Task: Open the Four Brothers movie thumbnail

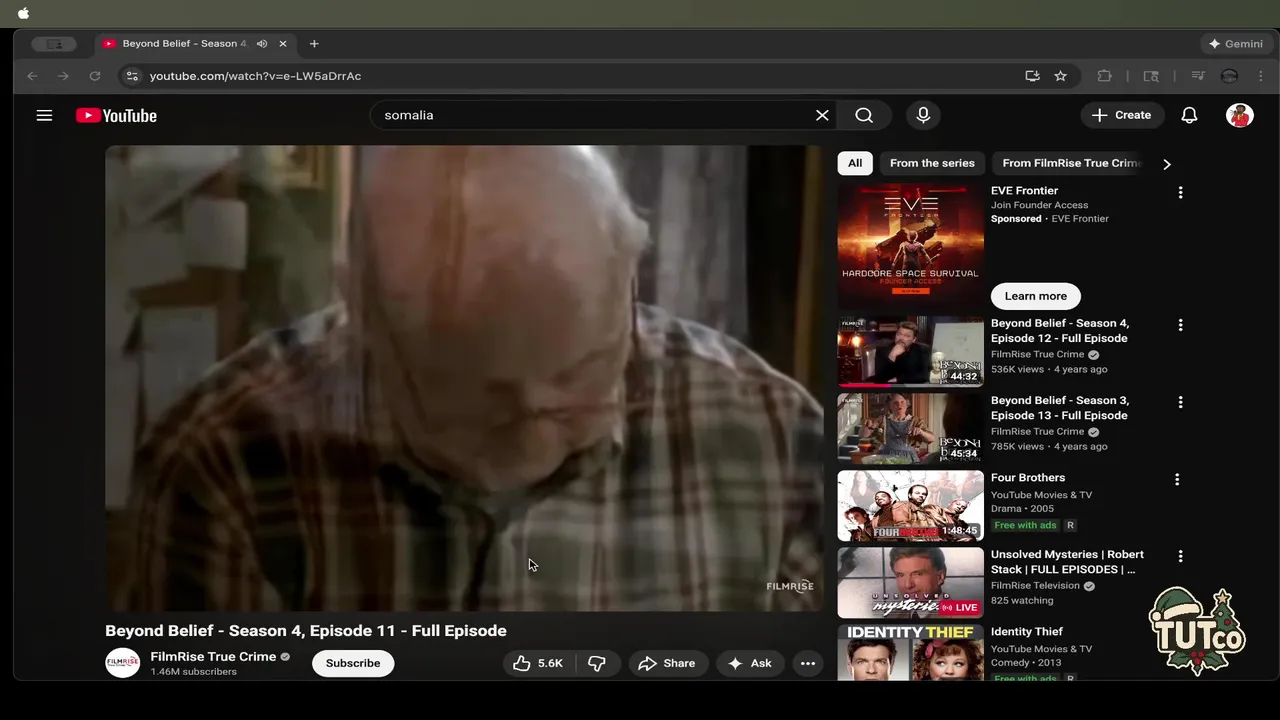Action: (x=911, y=505)
